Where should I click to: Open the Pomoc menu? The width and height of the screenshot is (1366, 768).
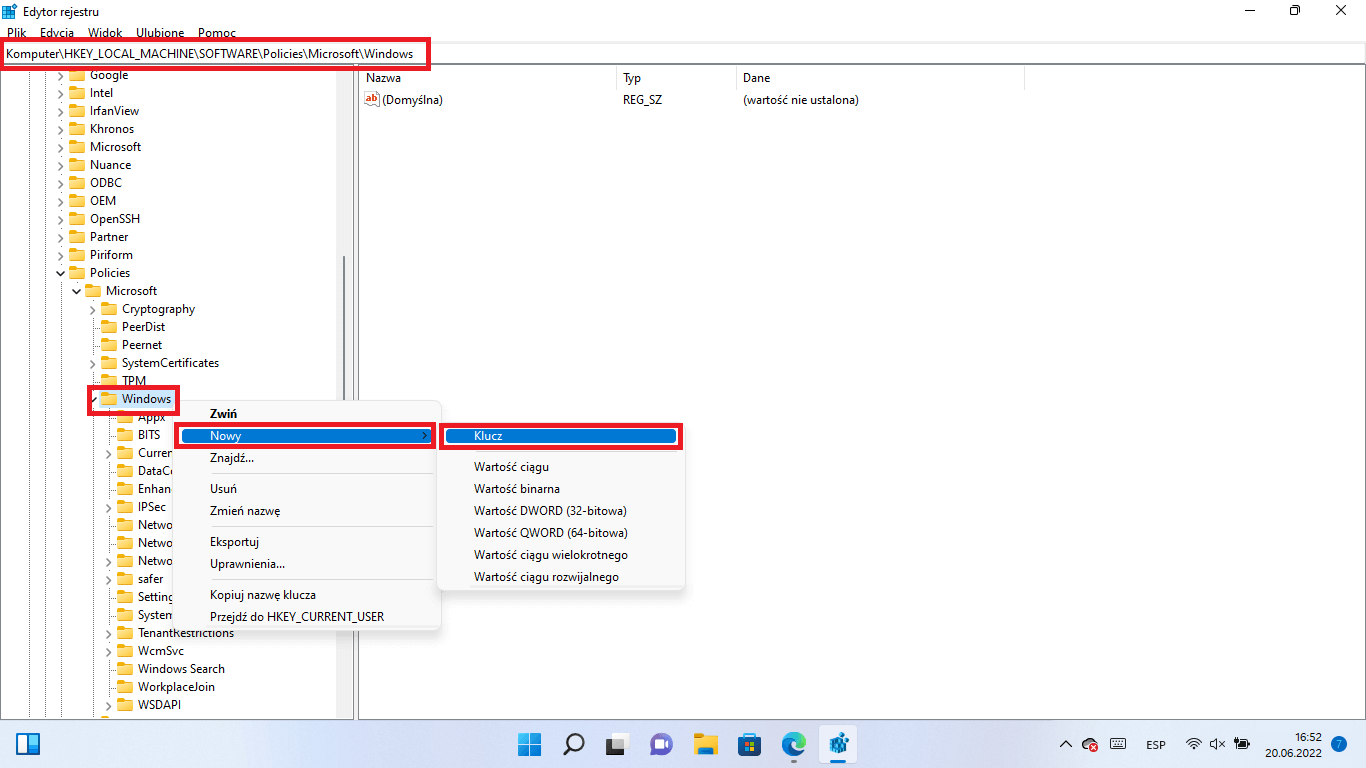[217, 33]
